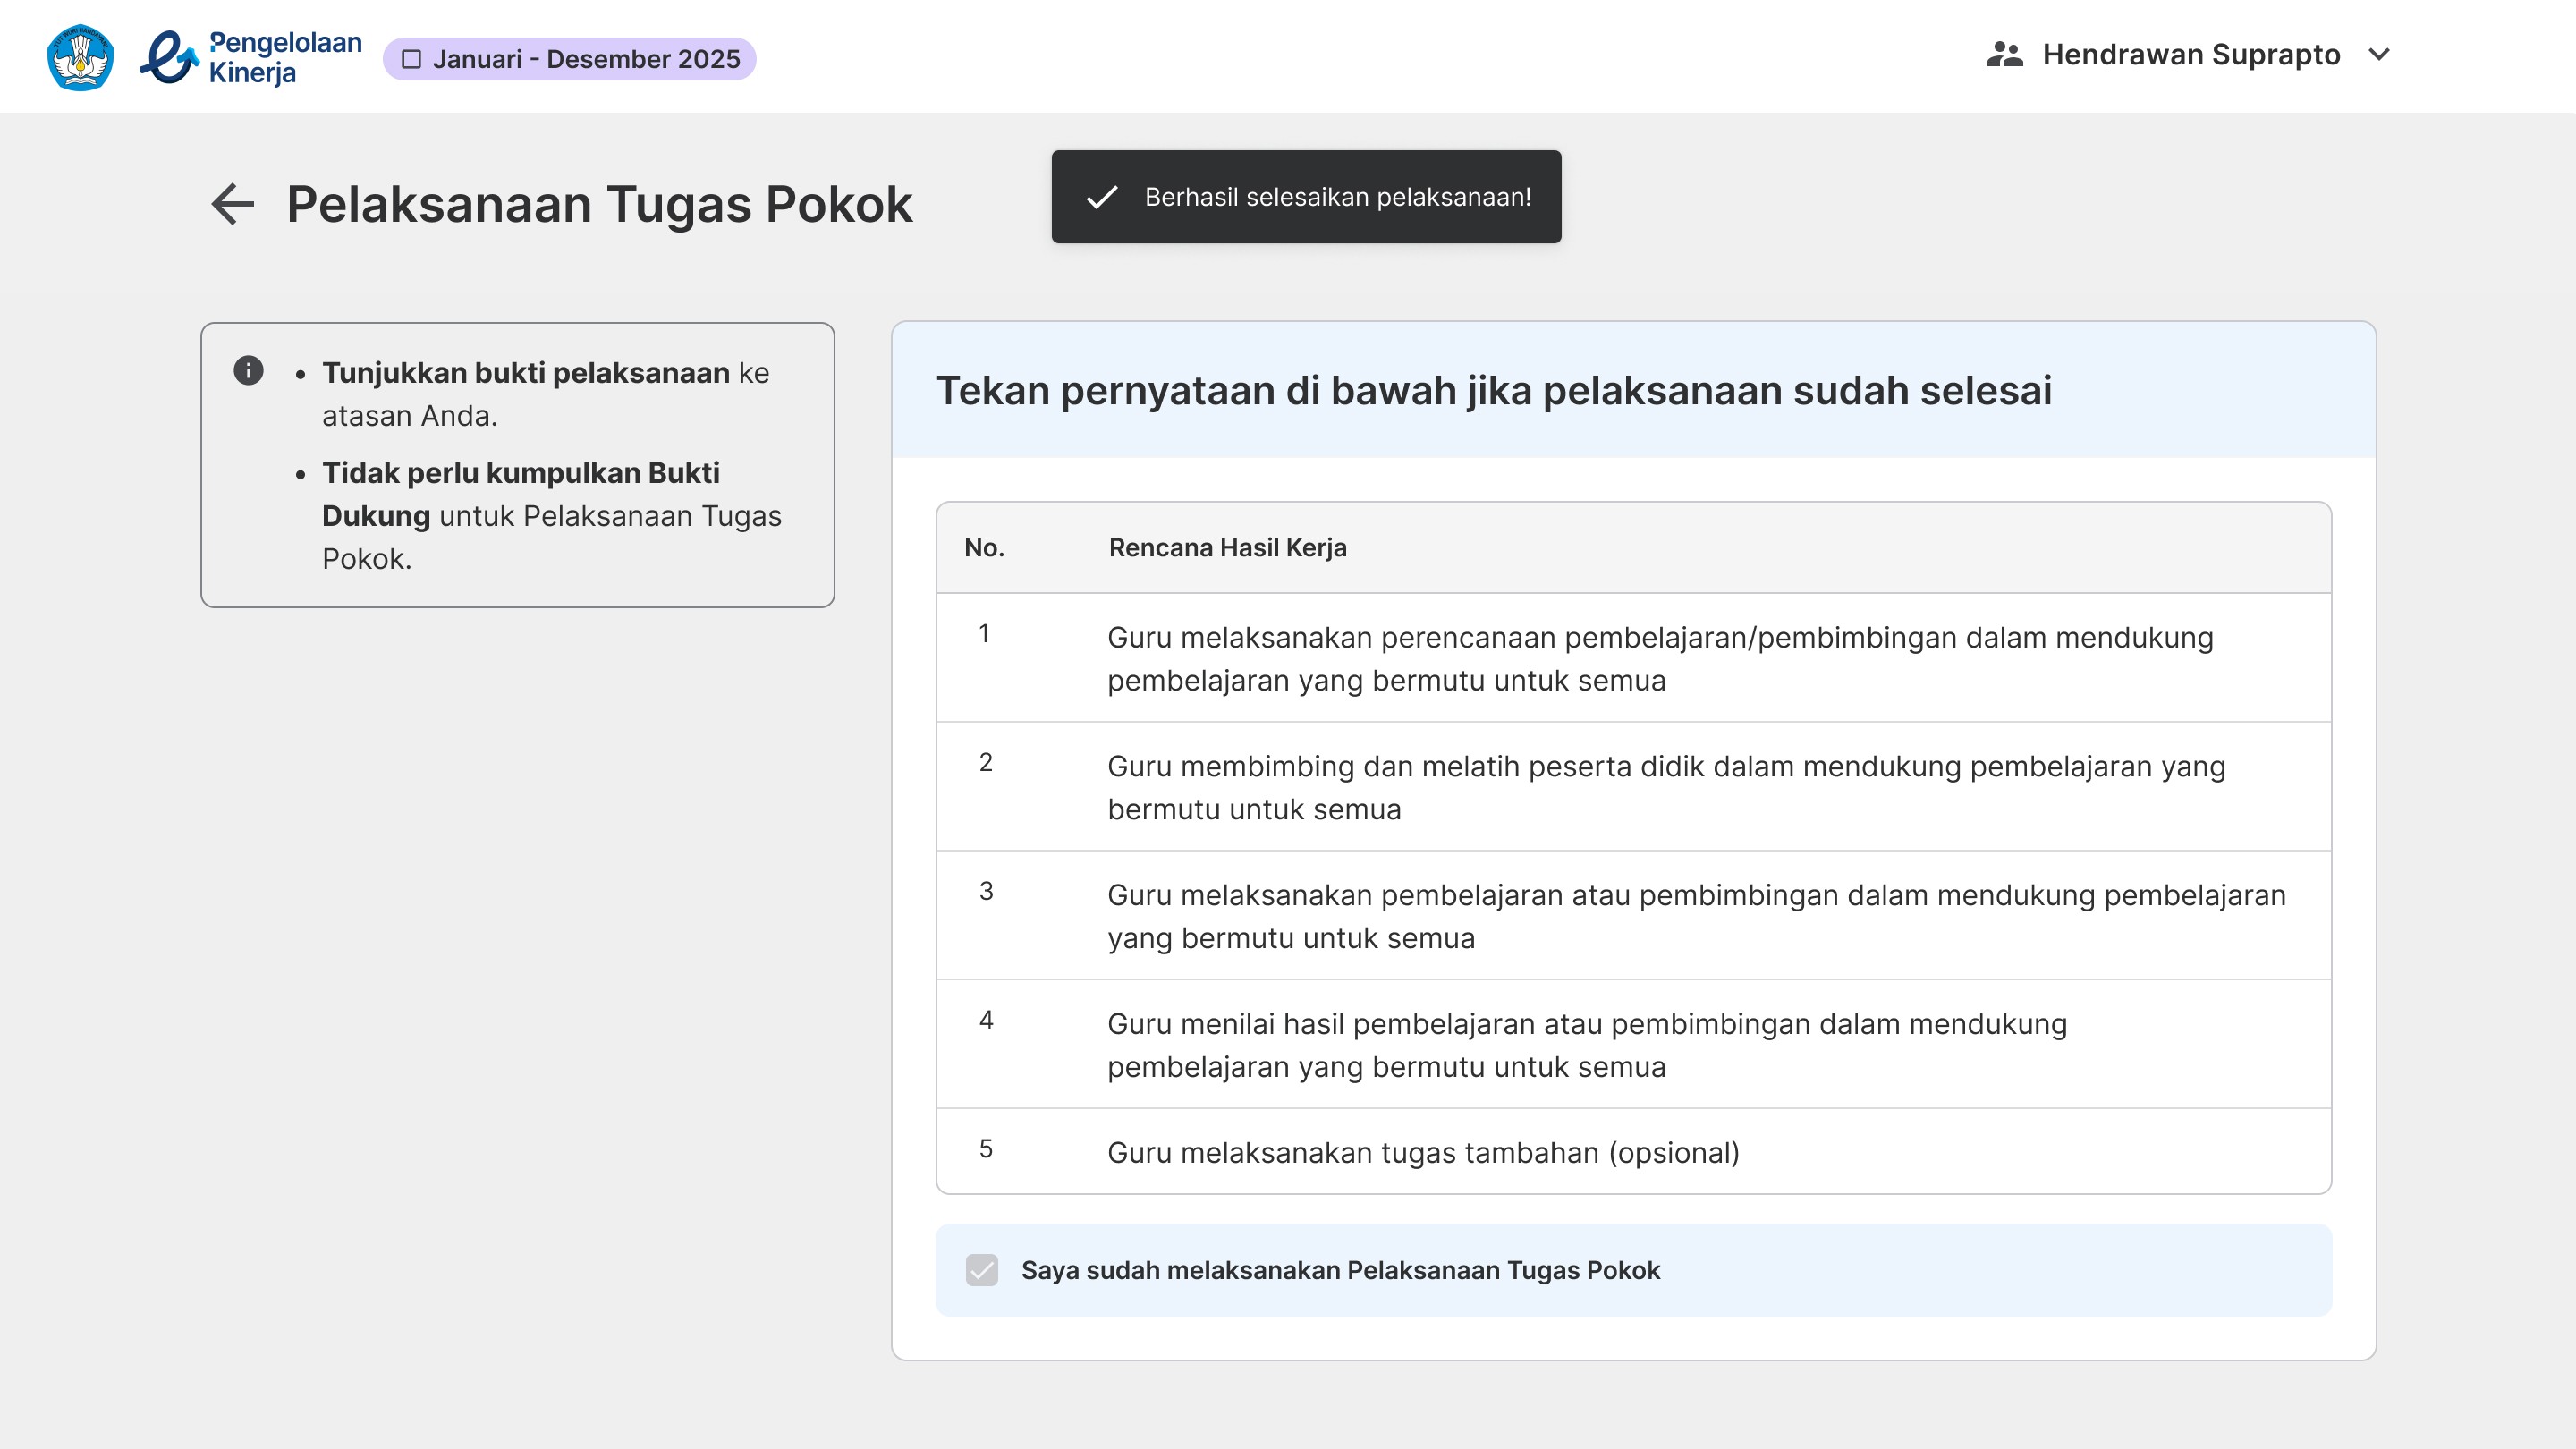
Task: Open the Pengelolaan Kinerja logo
Action: [251, 57]
